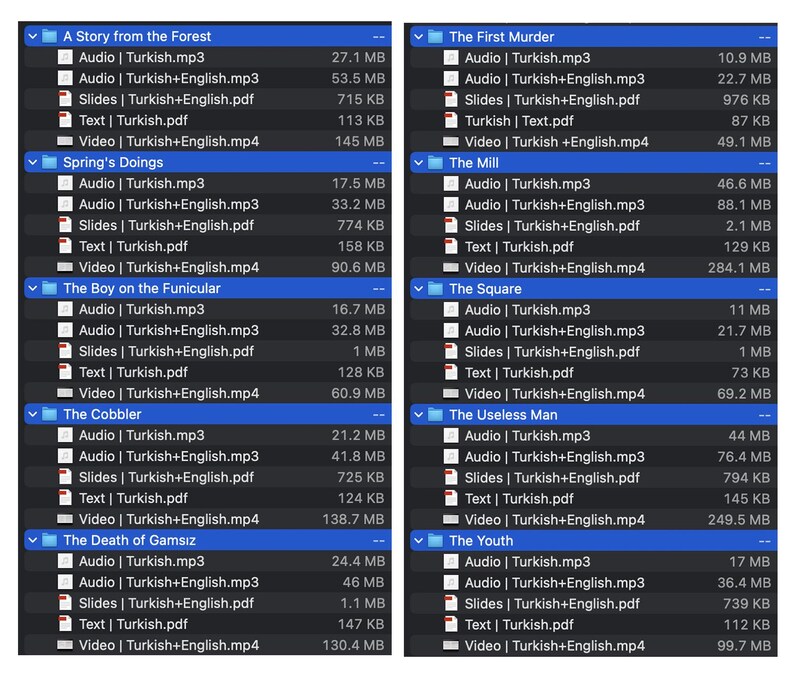Select The Death of Gamsız folder name
This screenshot has width=794, height=678.
[129, 541]
